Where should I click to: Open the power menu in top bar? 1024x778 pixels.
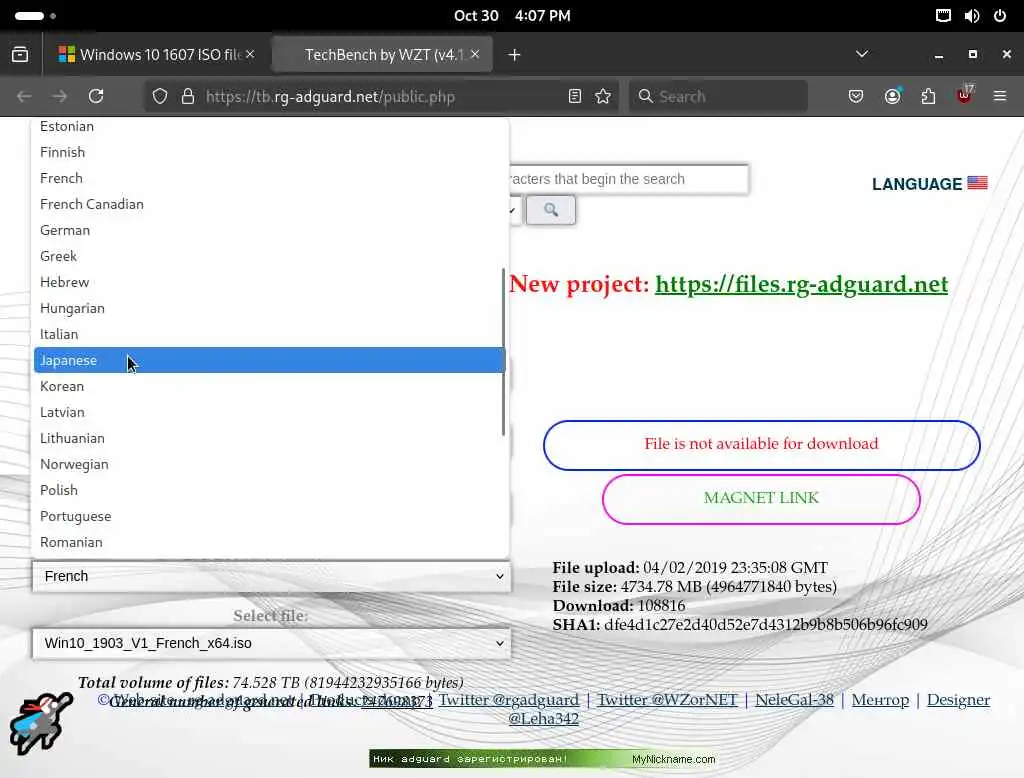1000,16
